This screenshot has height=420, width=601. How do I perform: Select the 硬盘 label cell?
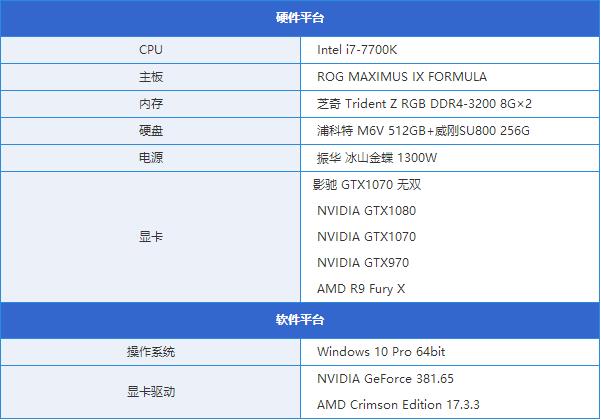point(151,131)
